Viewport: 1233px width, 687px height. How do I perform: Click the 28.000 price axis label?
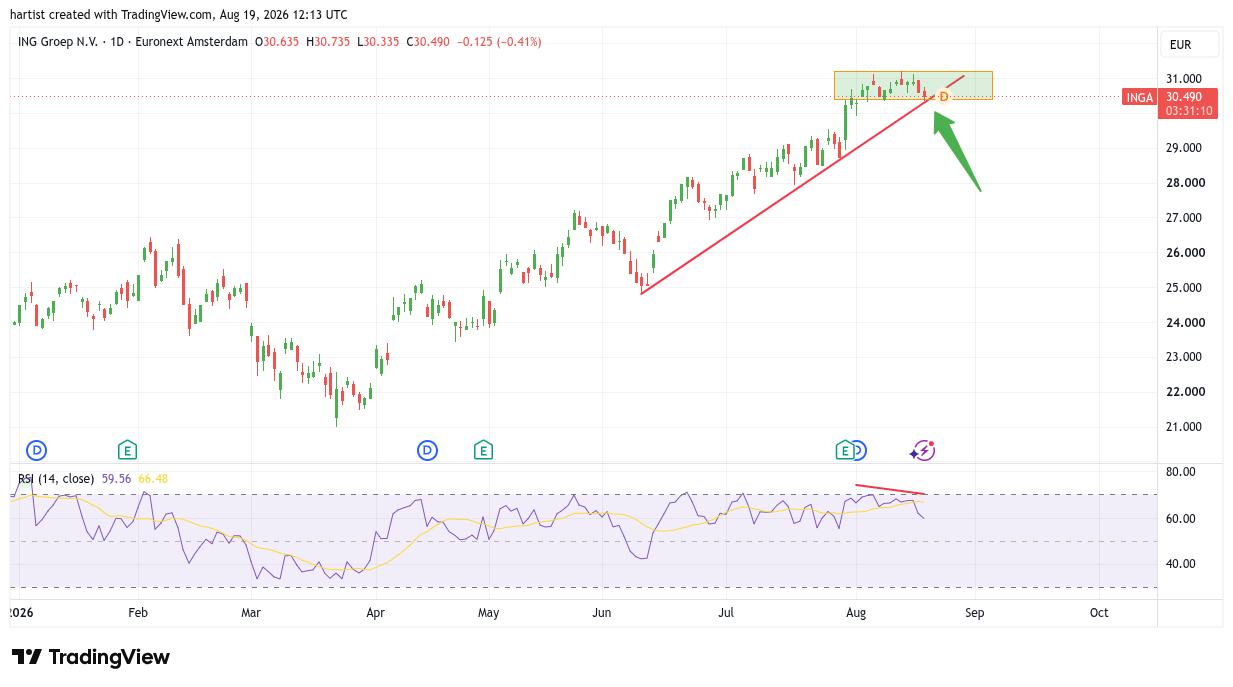click(x=1184, y=183)
